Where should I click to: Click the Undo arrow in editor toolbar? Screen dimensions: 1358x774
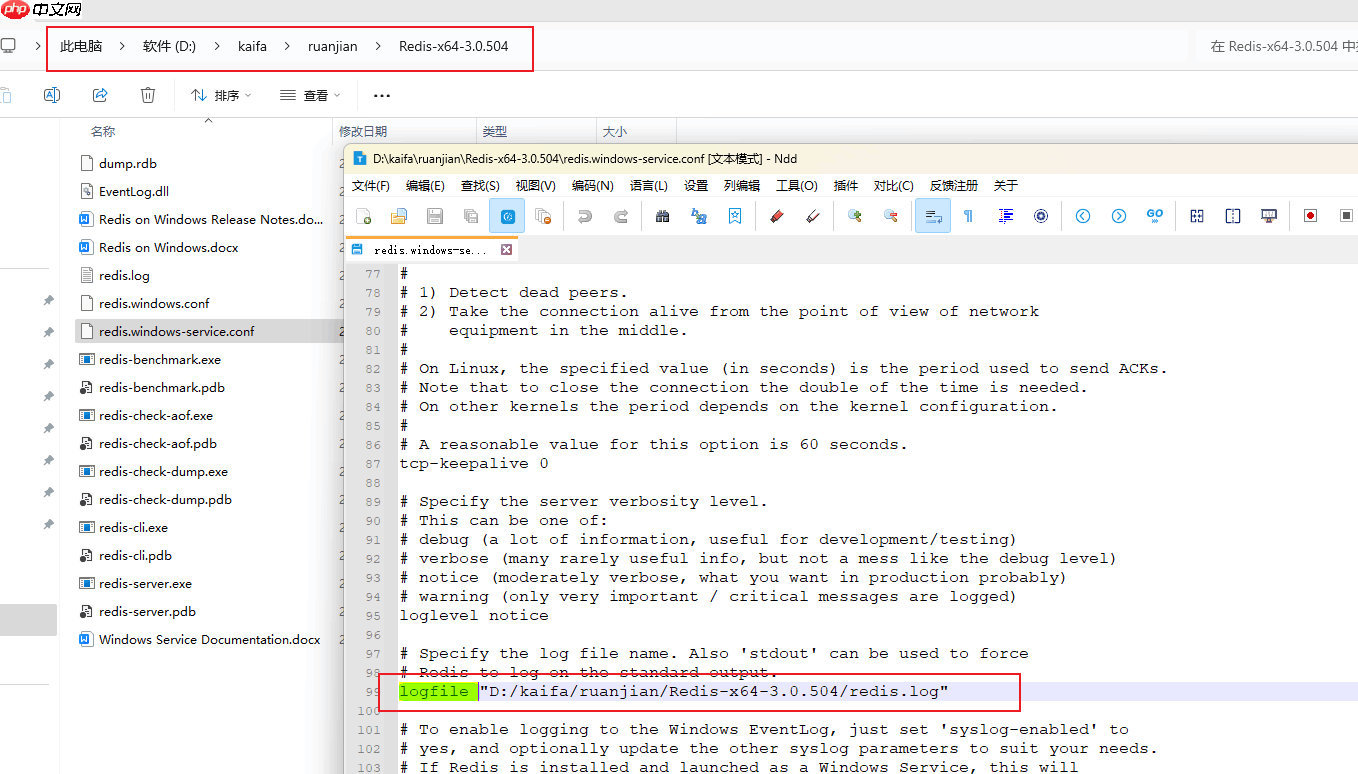point(584,216)
